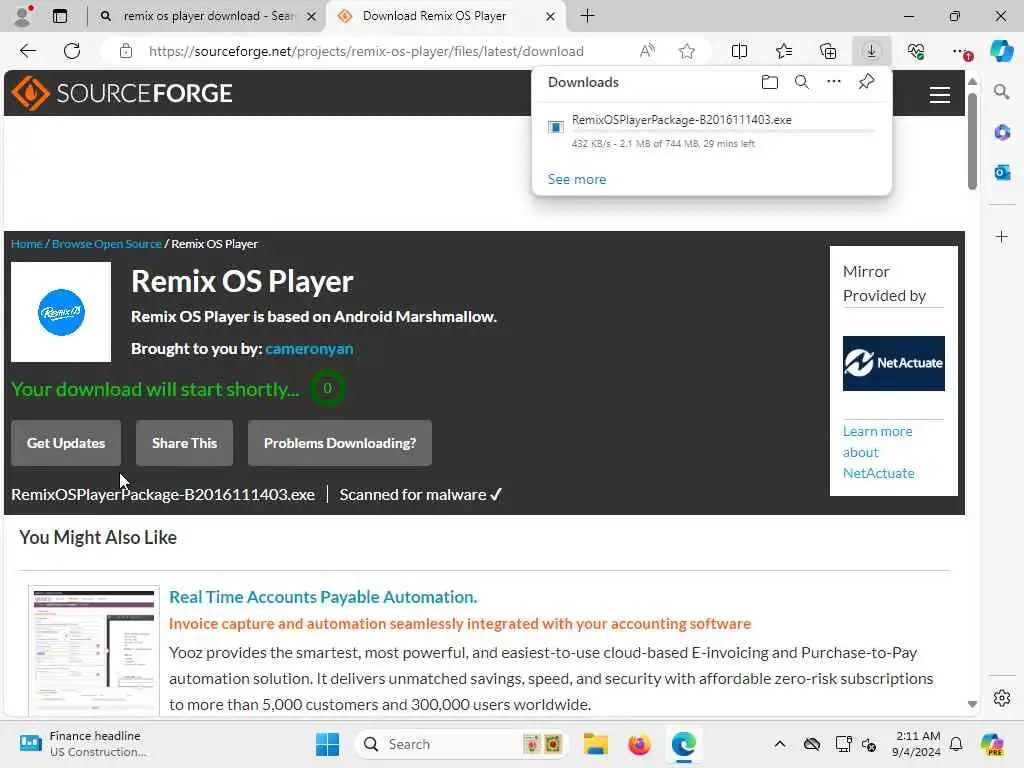This screenshot has height=768, width=1024.
Task: Close the remix os player search tab
Action: [x=312, y=16]
